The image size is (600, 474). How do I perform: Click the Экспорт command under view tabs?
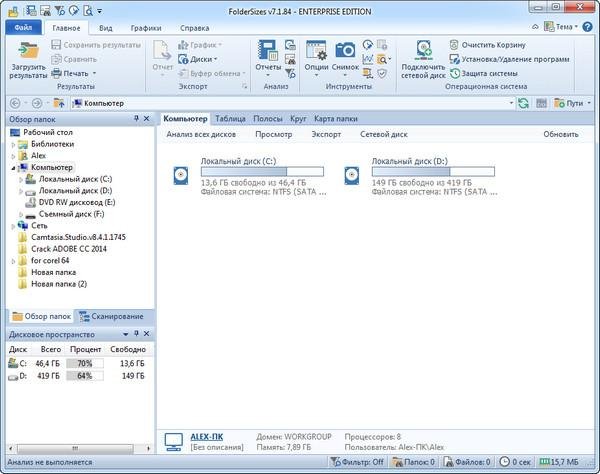(x=326, y=134)
